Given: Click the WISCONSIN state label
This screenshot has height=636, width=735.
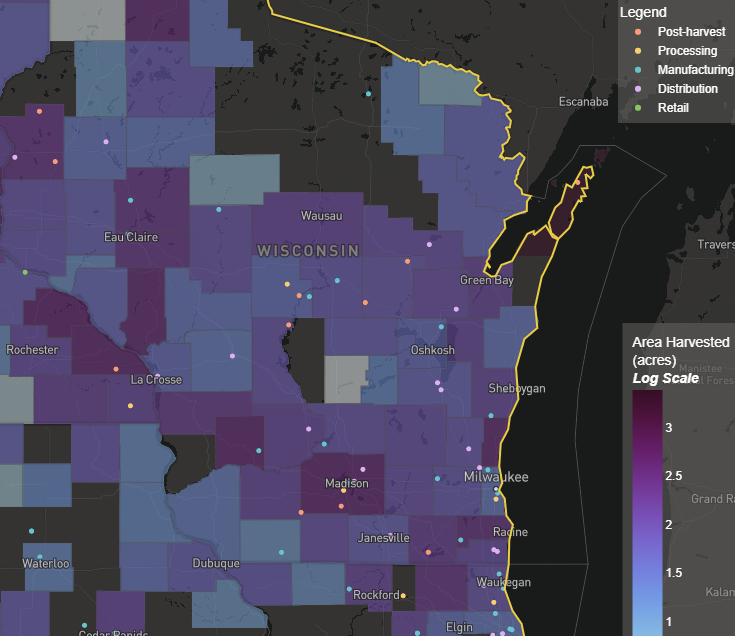Looking at the screenshot, I should click(x=308, y=250).
